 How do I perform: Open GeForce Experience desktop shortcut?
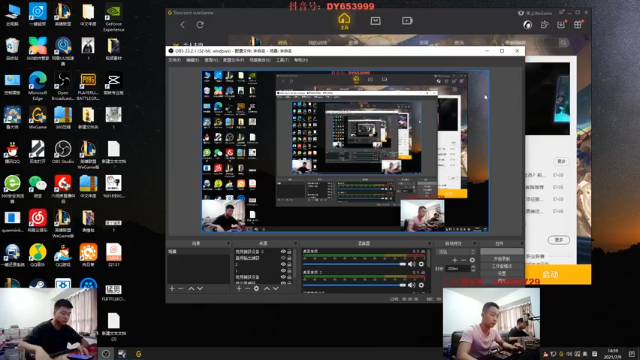tap(113, 17)
